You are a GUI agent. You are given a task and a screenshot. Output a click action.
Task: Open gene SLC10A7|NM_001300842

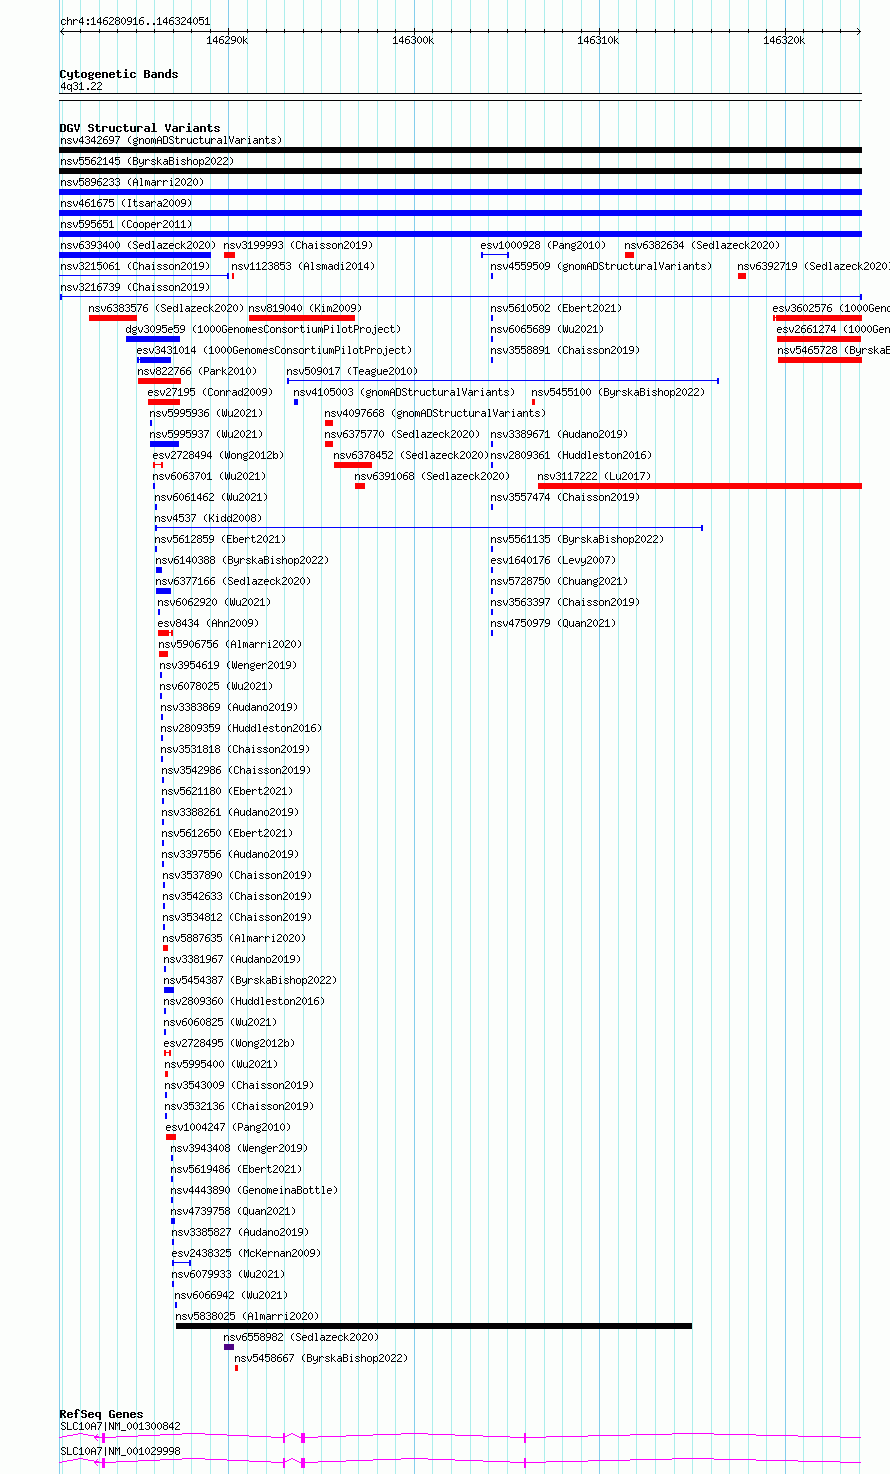pos(120,1426)
